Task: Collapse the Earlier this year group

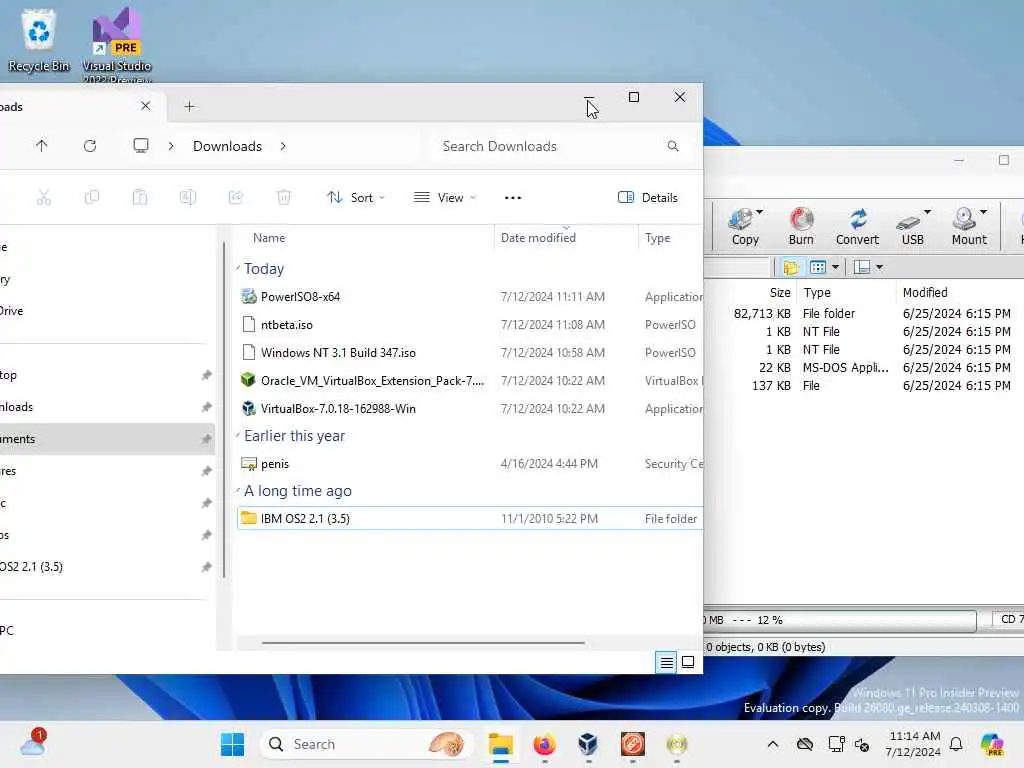Action: tap(238, 436)
